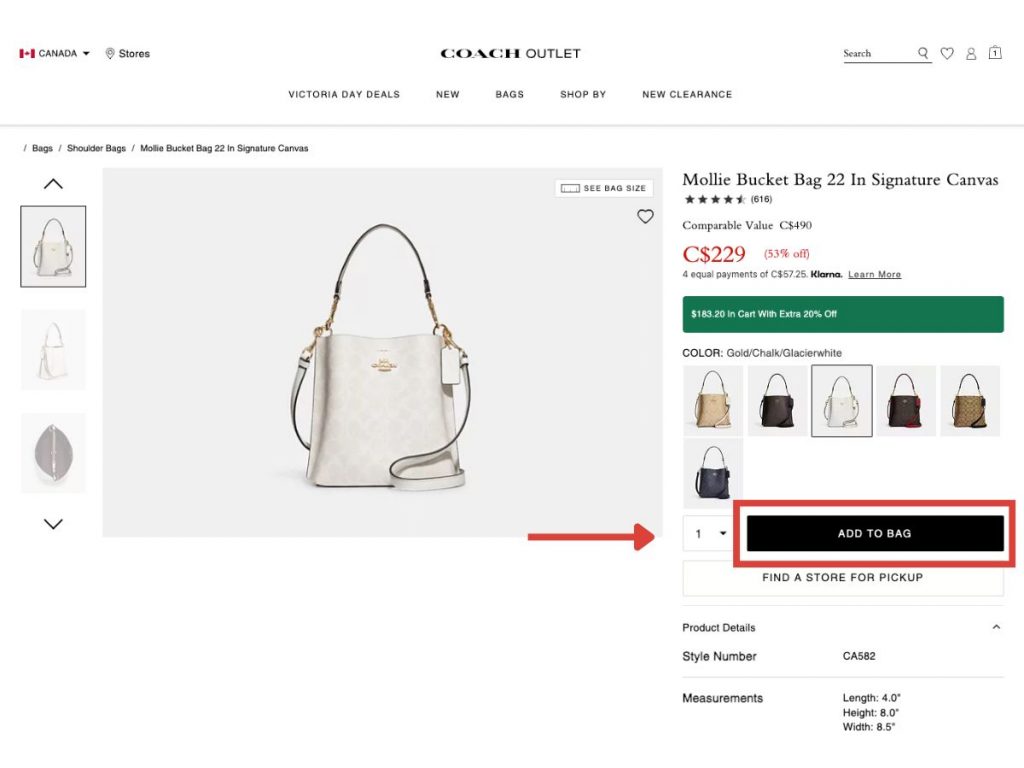Collapse the Product Details section
This screenshot has width=1024, height=768.
coord(996,627)
